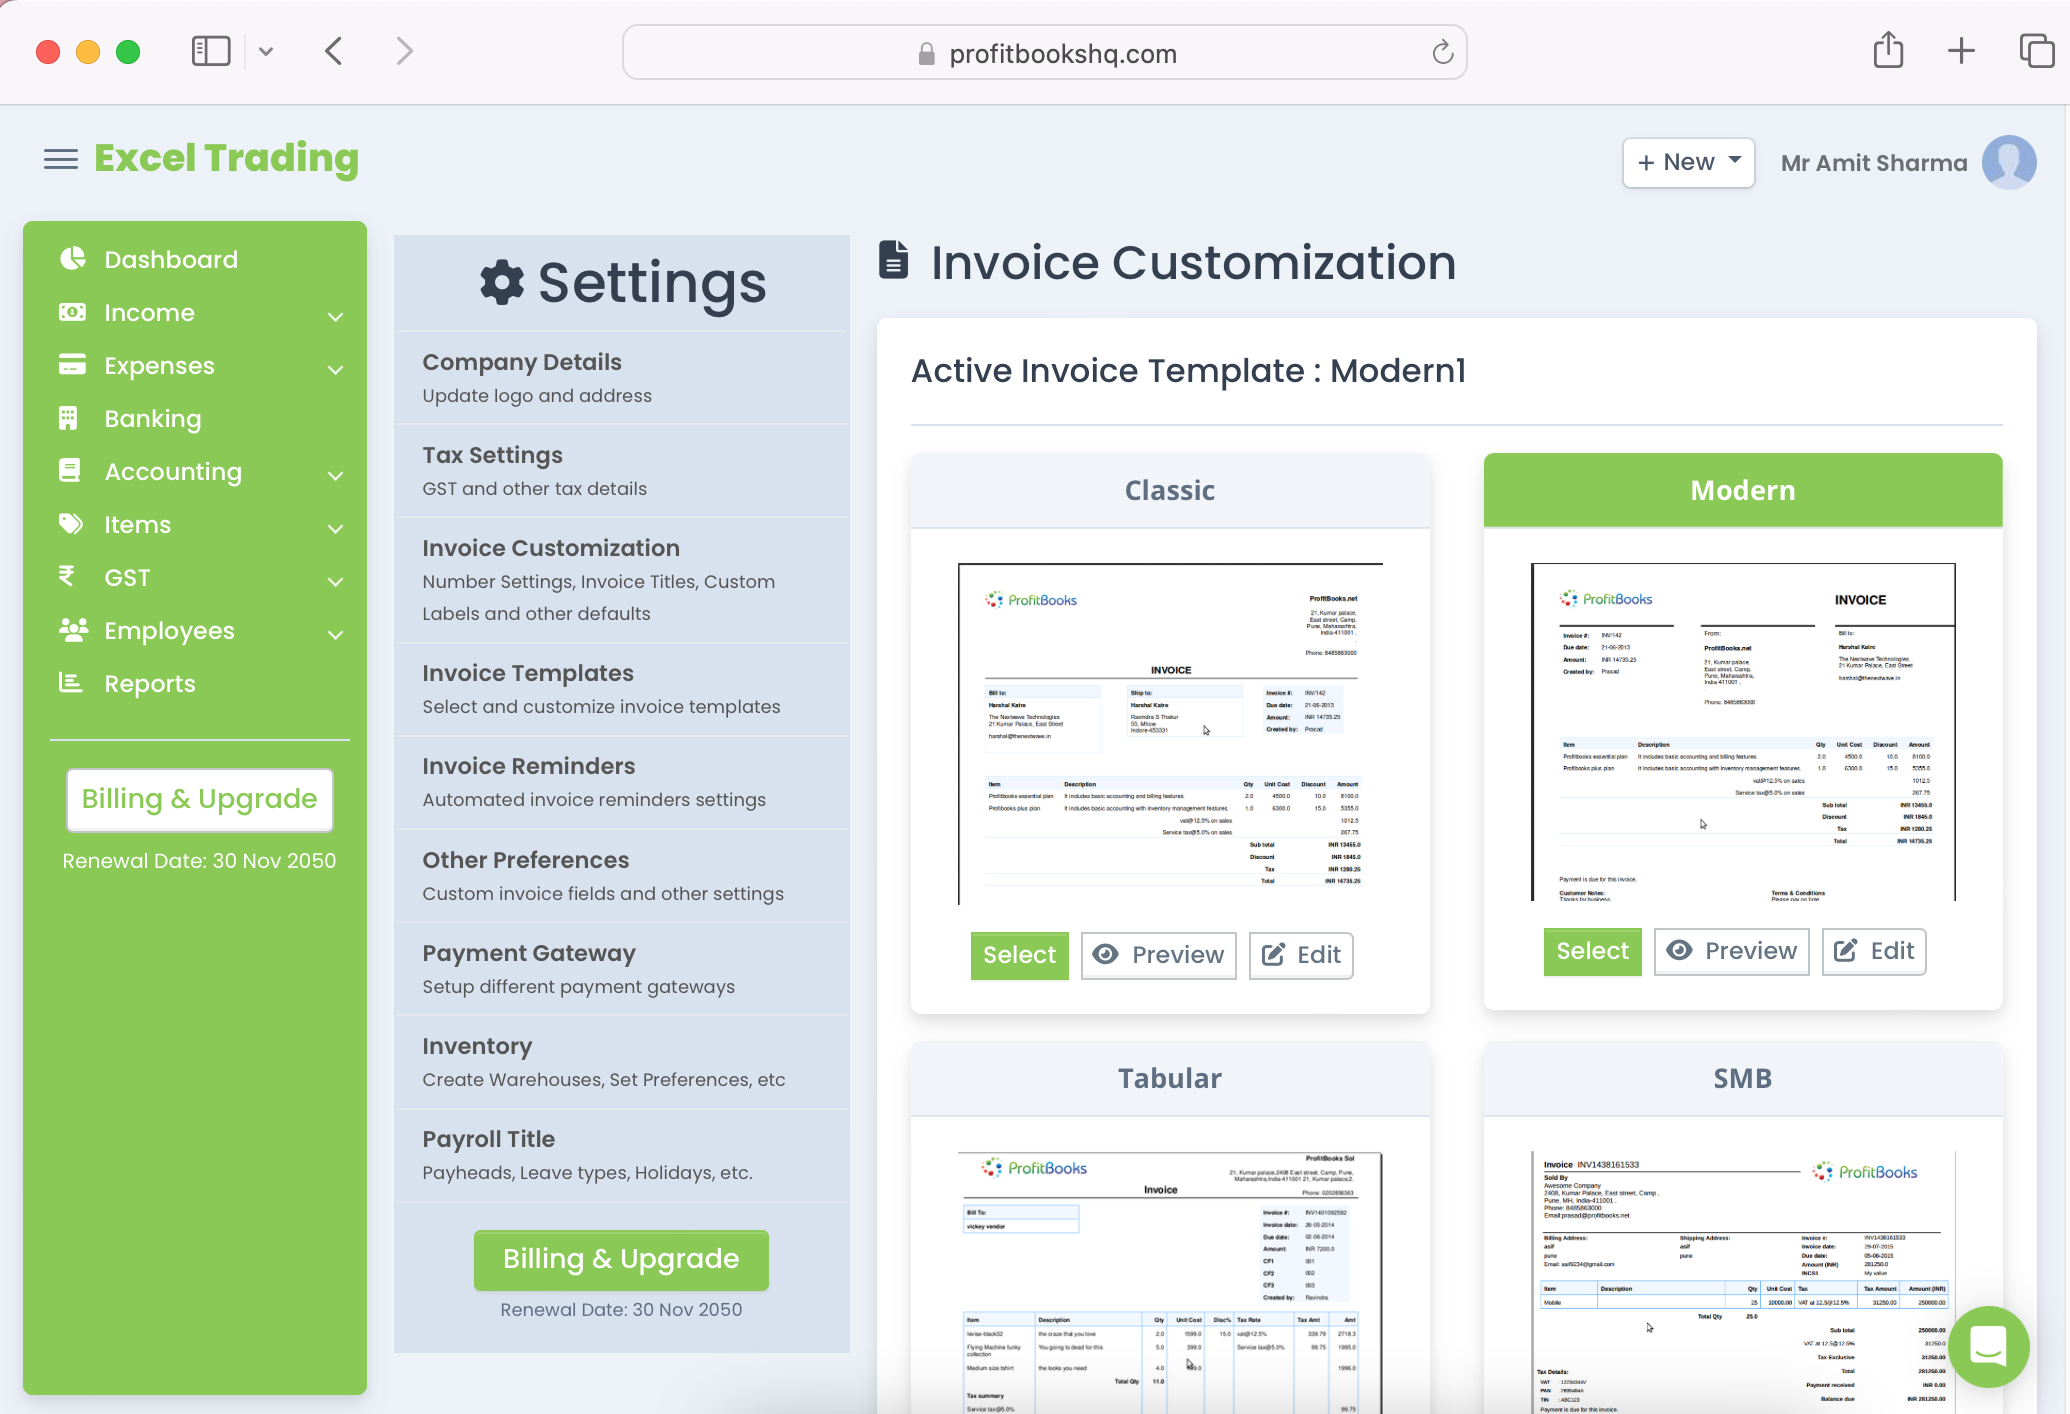Open the hamburger menu beside Excel Trading
The height and width of the screenshot is (1414, 2070).
click(60, 159)
